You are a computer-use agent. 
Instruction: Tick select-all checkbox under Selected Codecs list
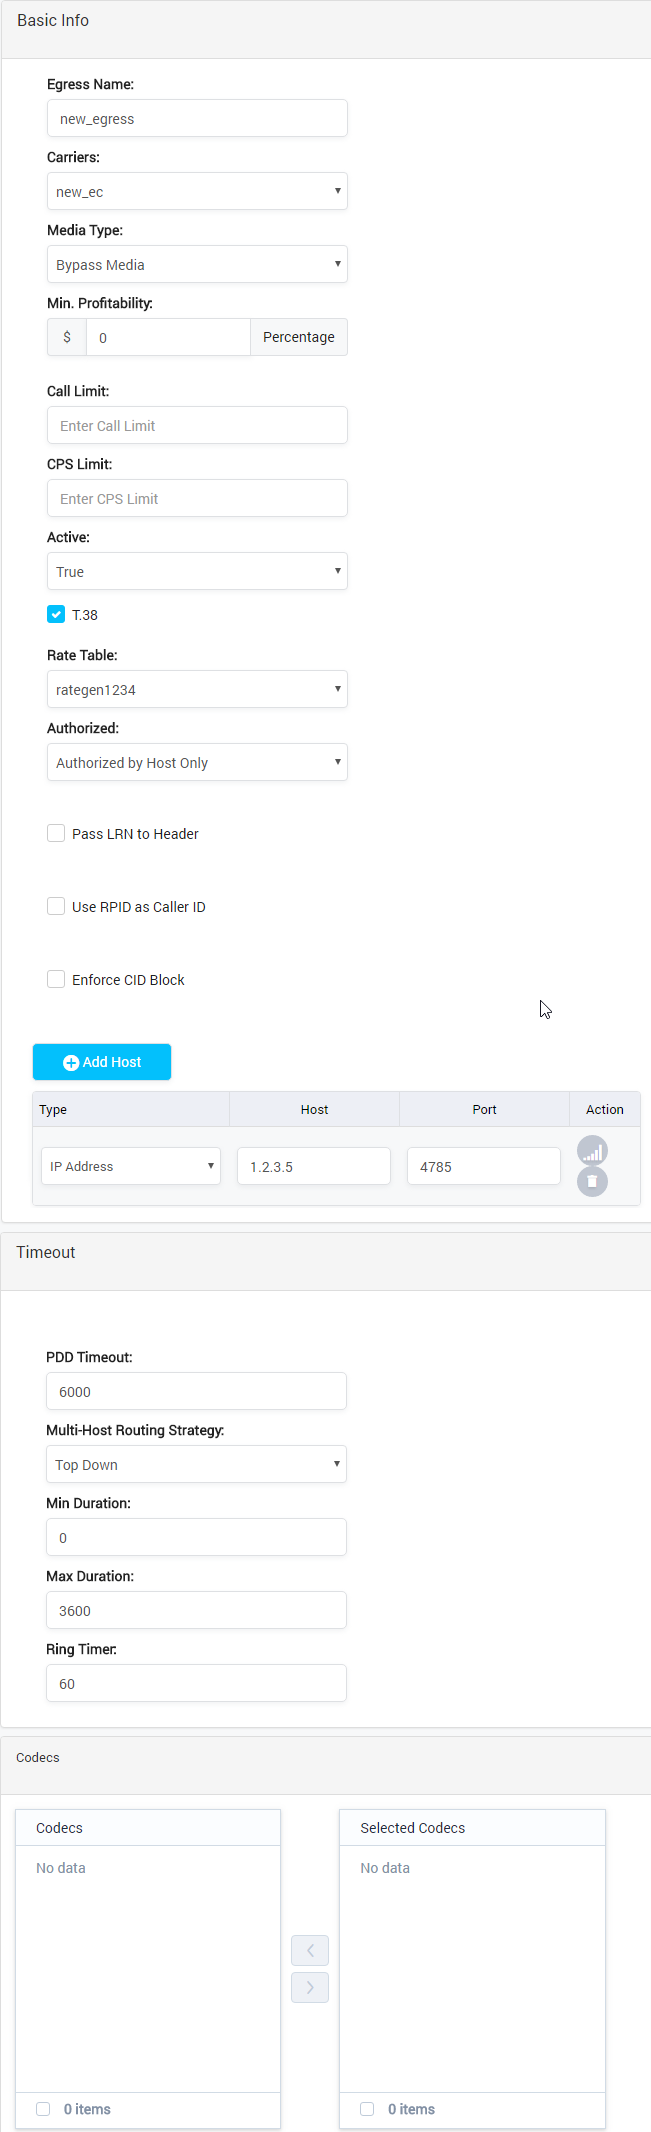click(x=367, y=2108)
